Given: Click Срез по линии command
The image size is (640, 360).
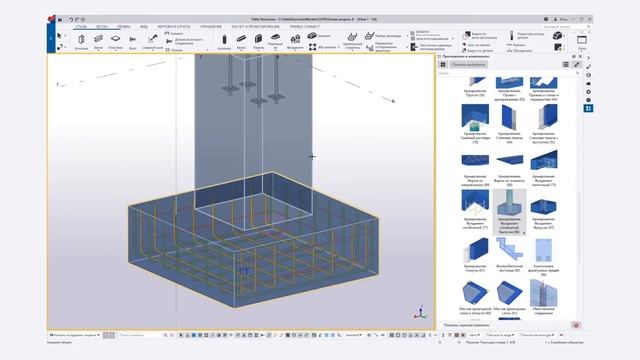Looking at the screenshot, I should click(476, 45).
